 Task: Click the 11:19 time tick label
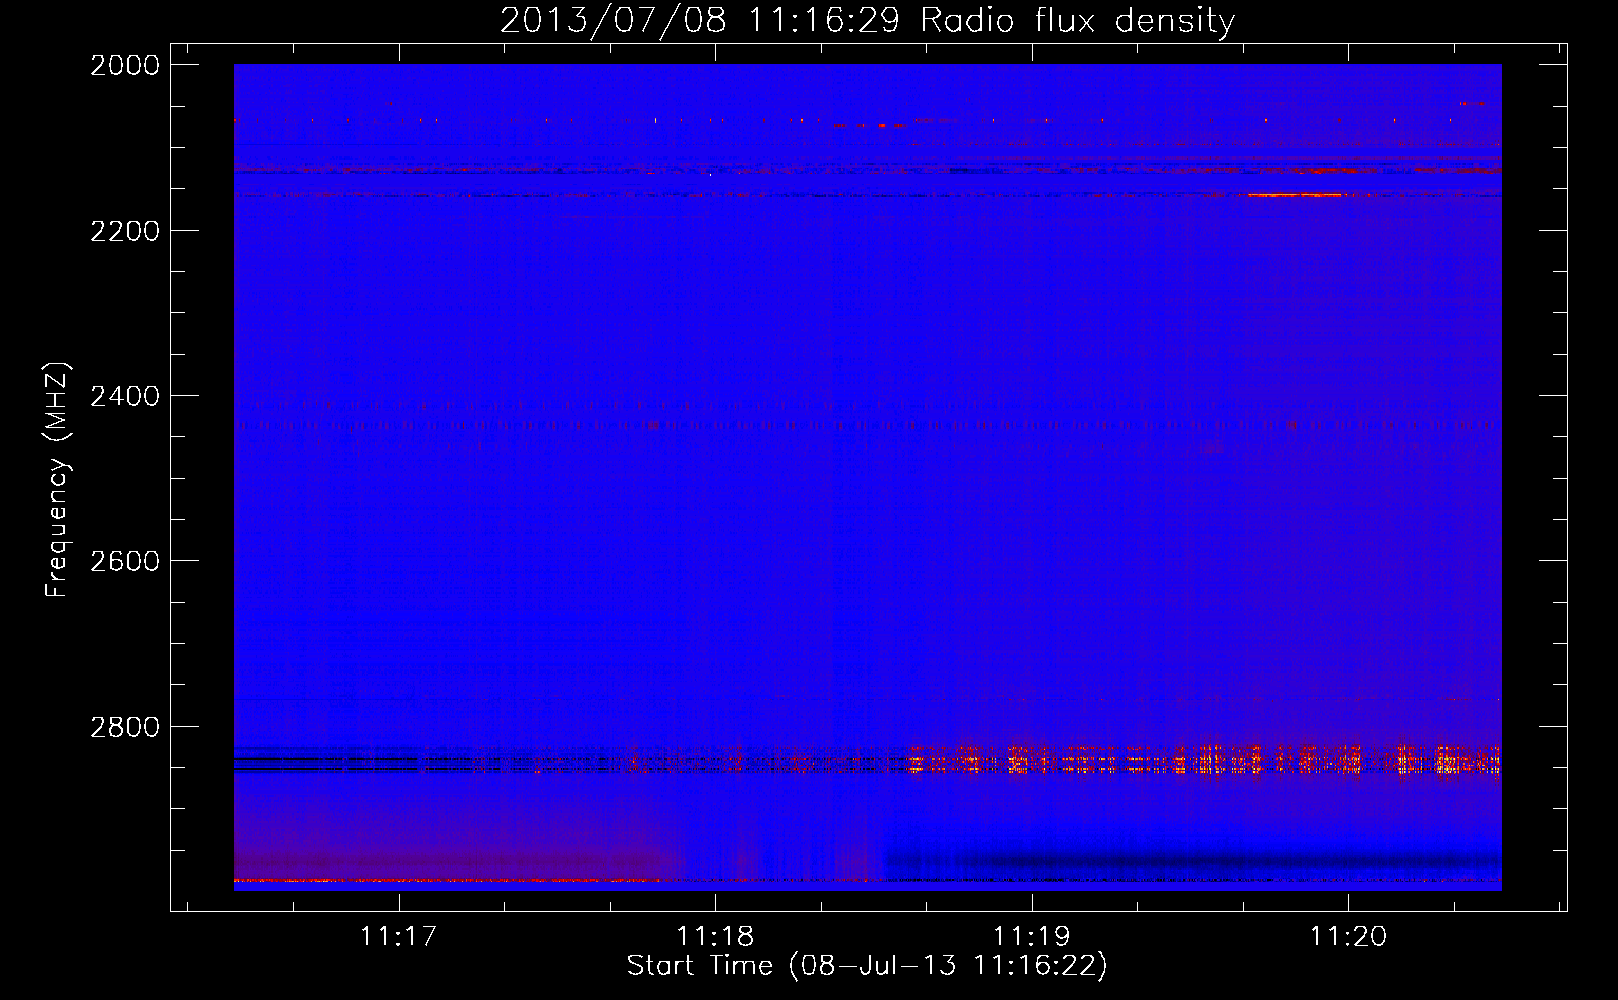click(x=1031, y=936)
